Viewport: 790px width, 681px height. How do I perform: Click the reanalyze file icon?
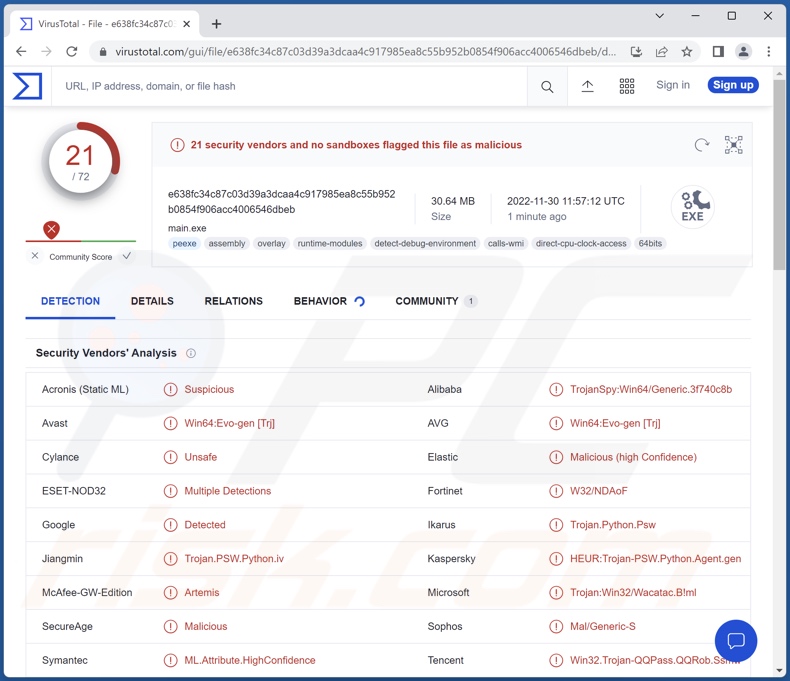tap(701, 145)
